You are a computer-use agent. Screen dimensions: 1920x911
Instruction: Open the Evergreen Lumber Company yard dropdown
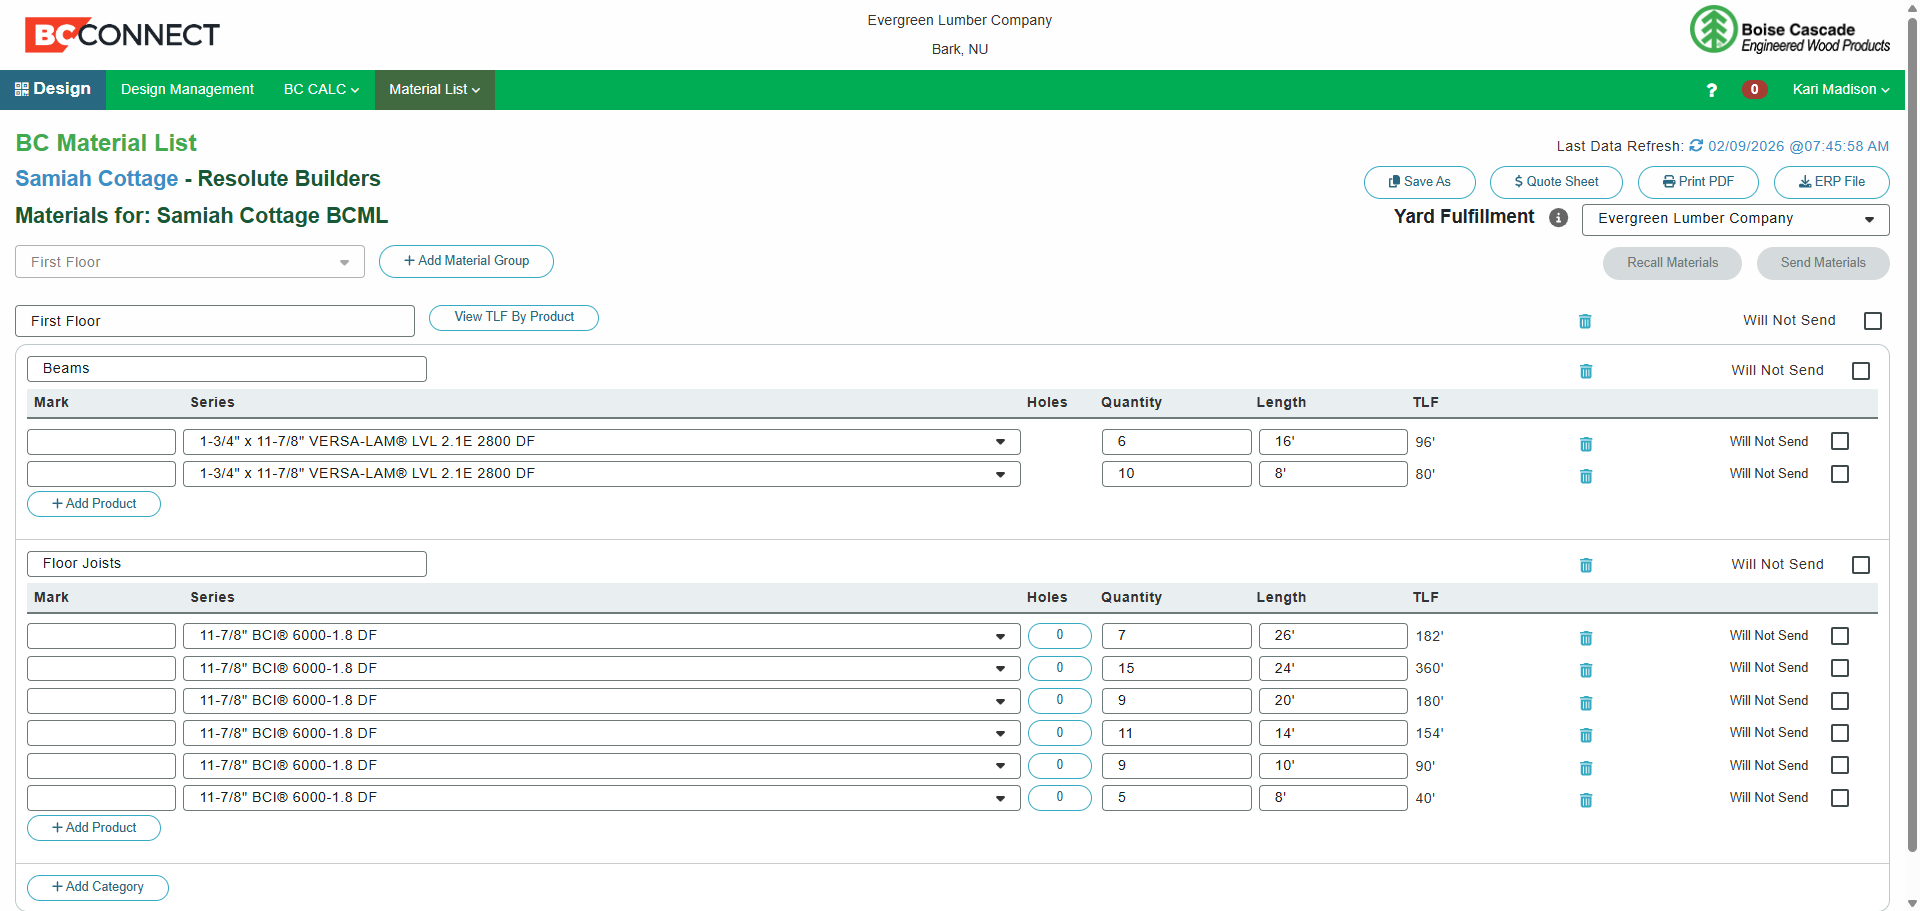pyautogui.click(x=1735, y=219)
